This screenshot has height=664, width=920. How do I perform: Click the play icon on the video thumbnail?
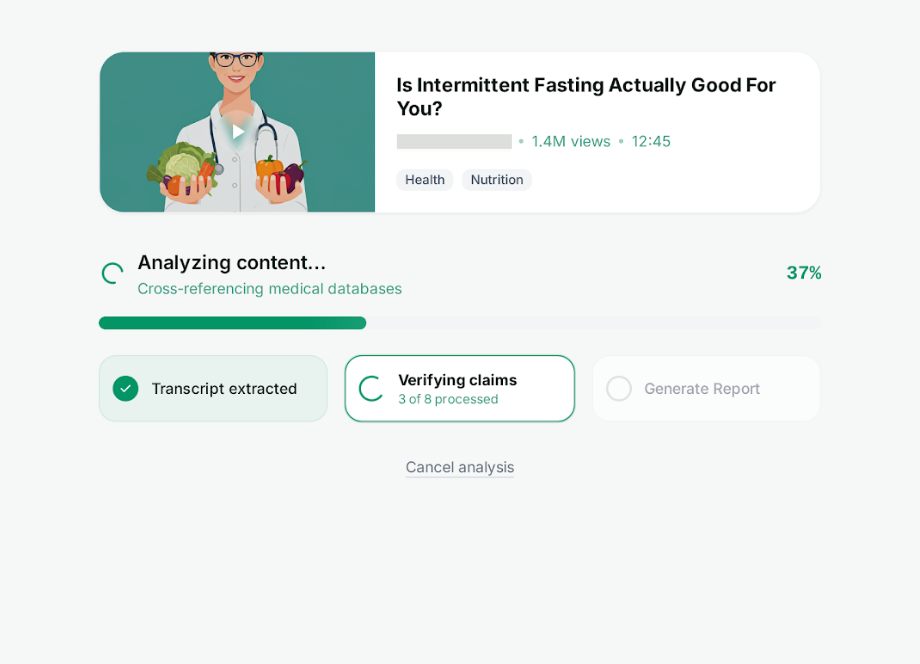pyautogui.click(x=237, y=131)
